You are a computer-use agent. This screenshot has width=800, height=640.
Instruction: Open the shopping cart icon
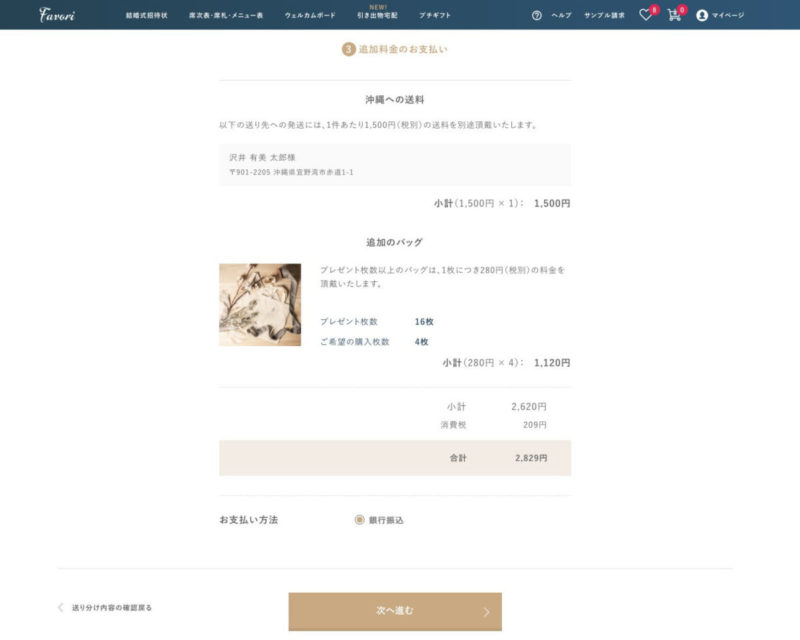(x=674, y=15)
